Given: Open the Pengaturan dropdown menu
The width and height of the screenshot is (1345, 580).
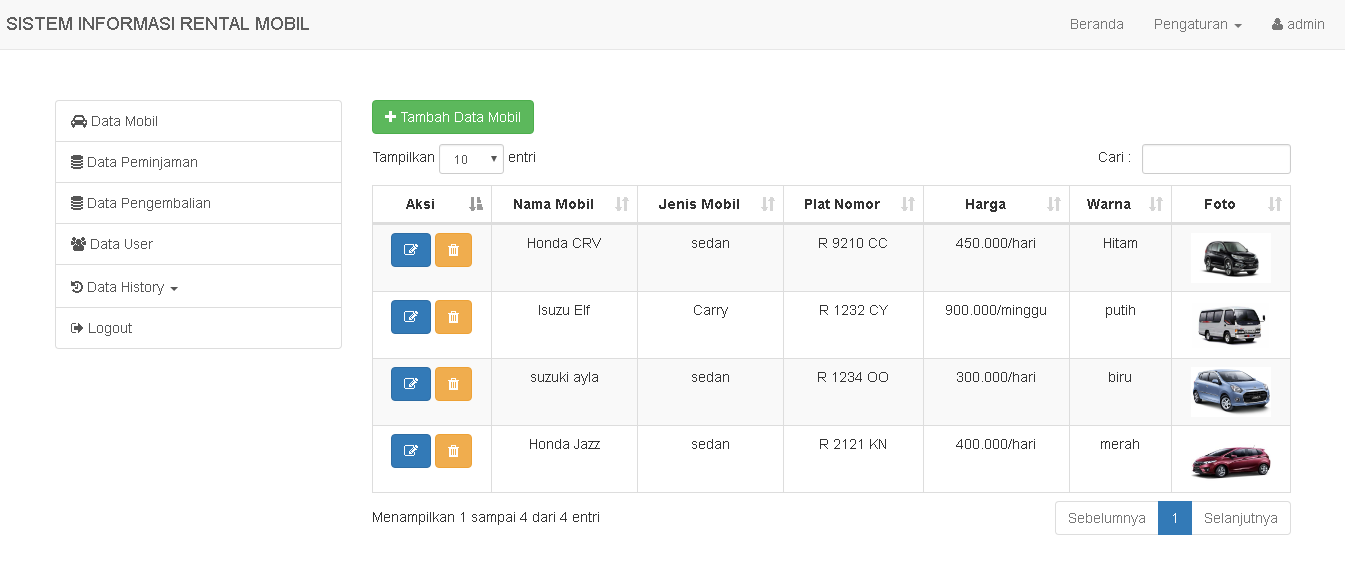Looking at the screenshot, I should [1197, 24].
